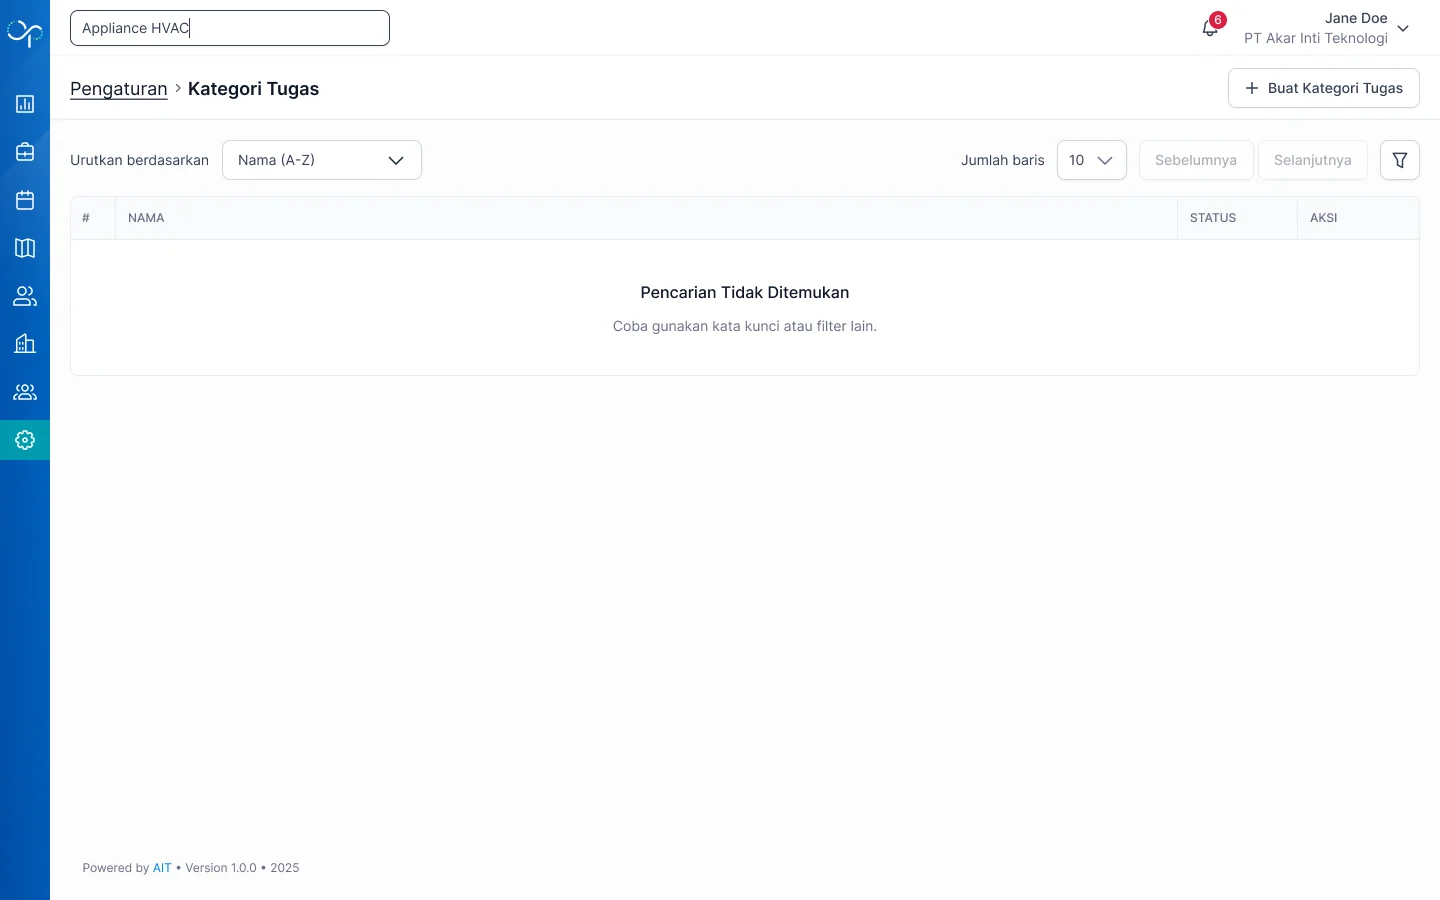Open the three-person team group icon in sidebar
Screen dimensions: 1440x900
coord(25,392)
